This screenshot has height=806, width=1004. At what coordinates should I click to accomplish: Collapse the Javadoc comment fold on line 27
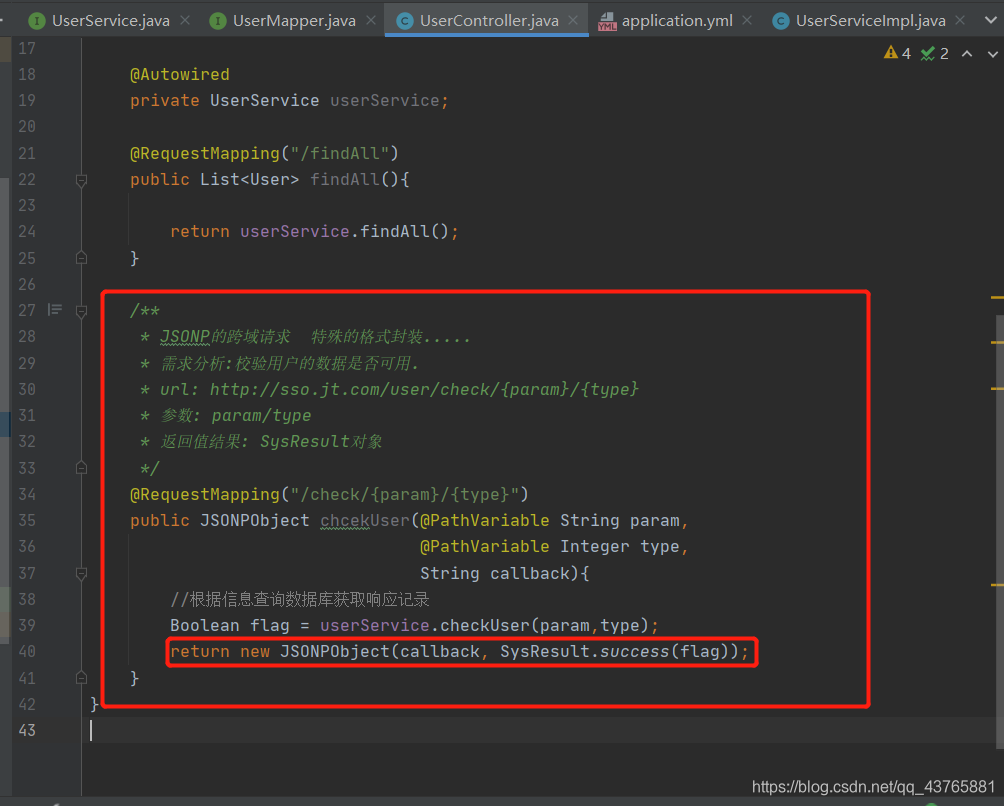tap(81, 312)
